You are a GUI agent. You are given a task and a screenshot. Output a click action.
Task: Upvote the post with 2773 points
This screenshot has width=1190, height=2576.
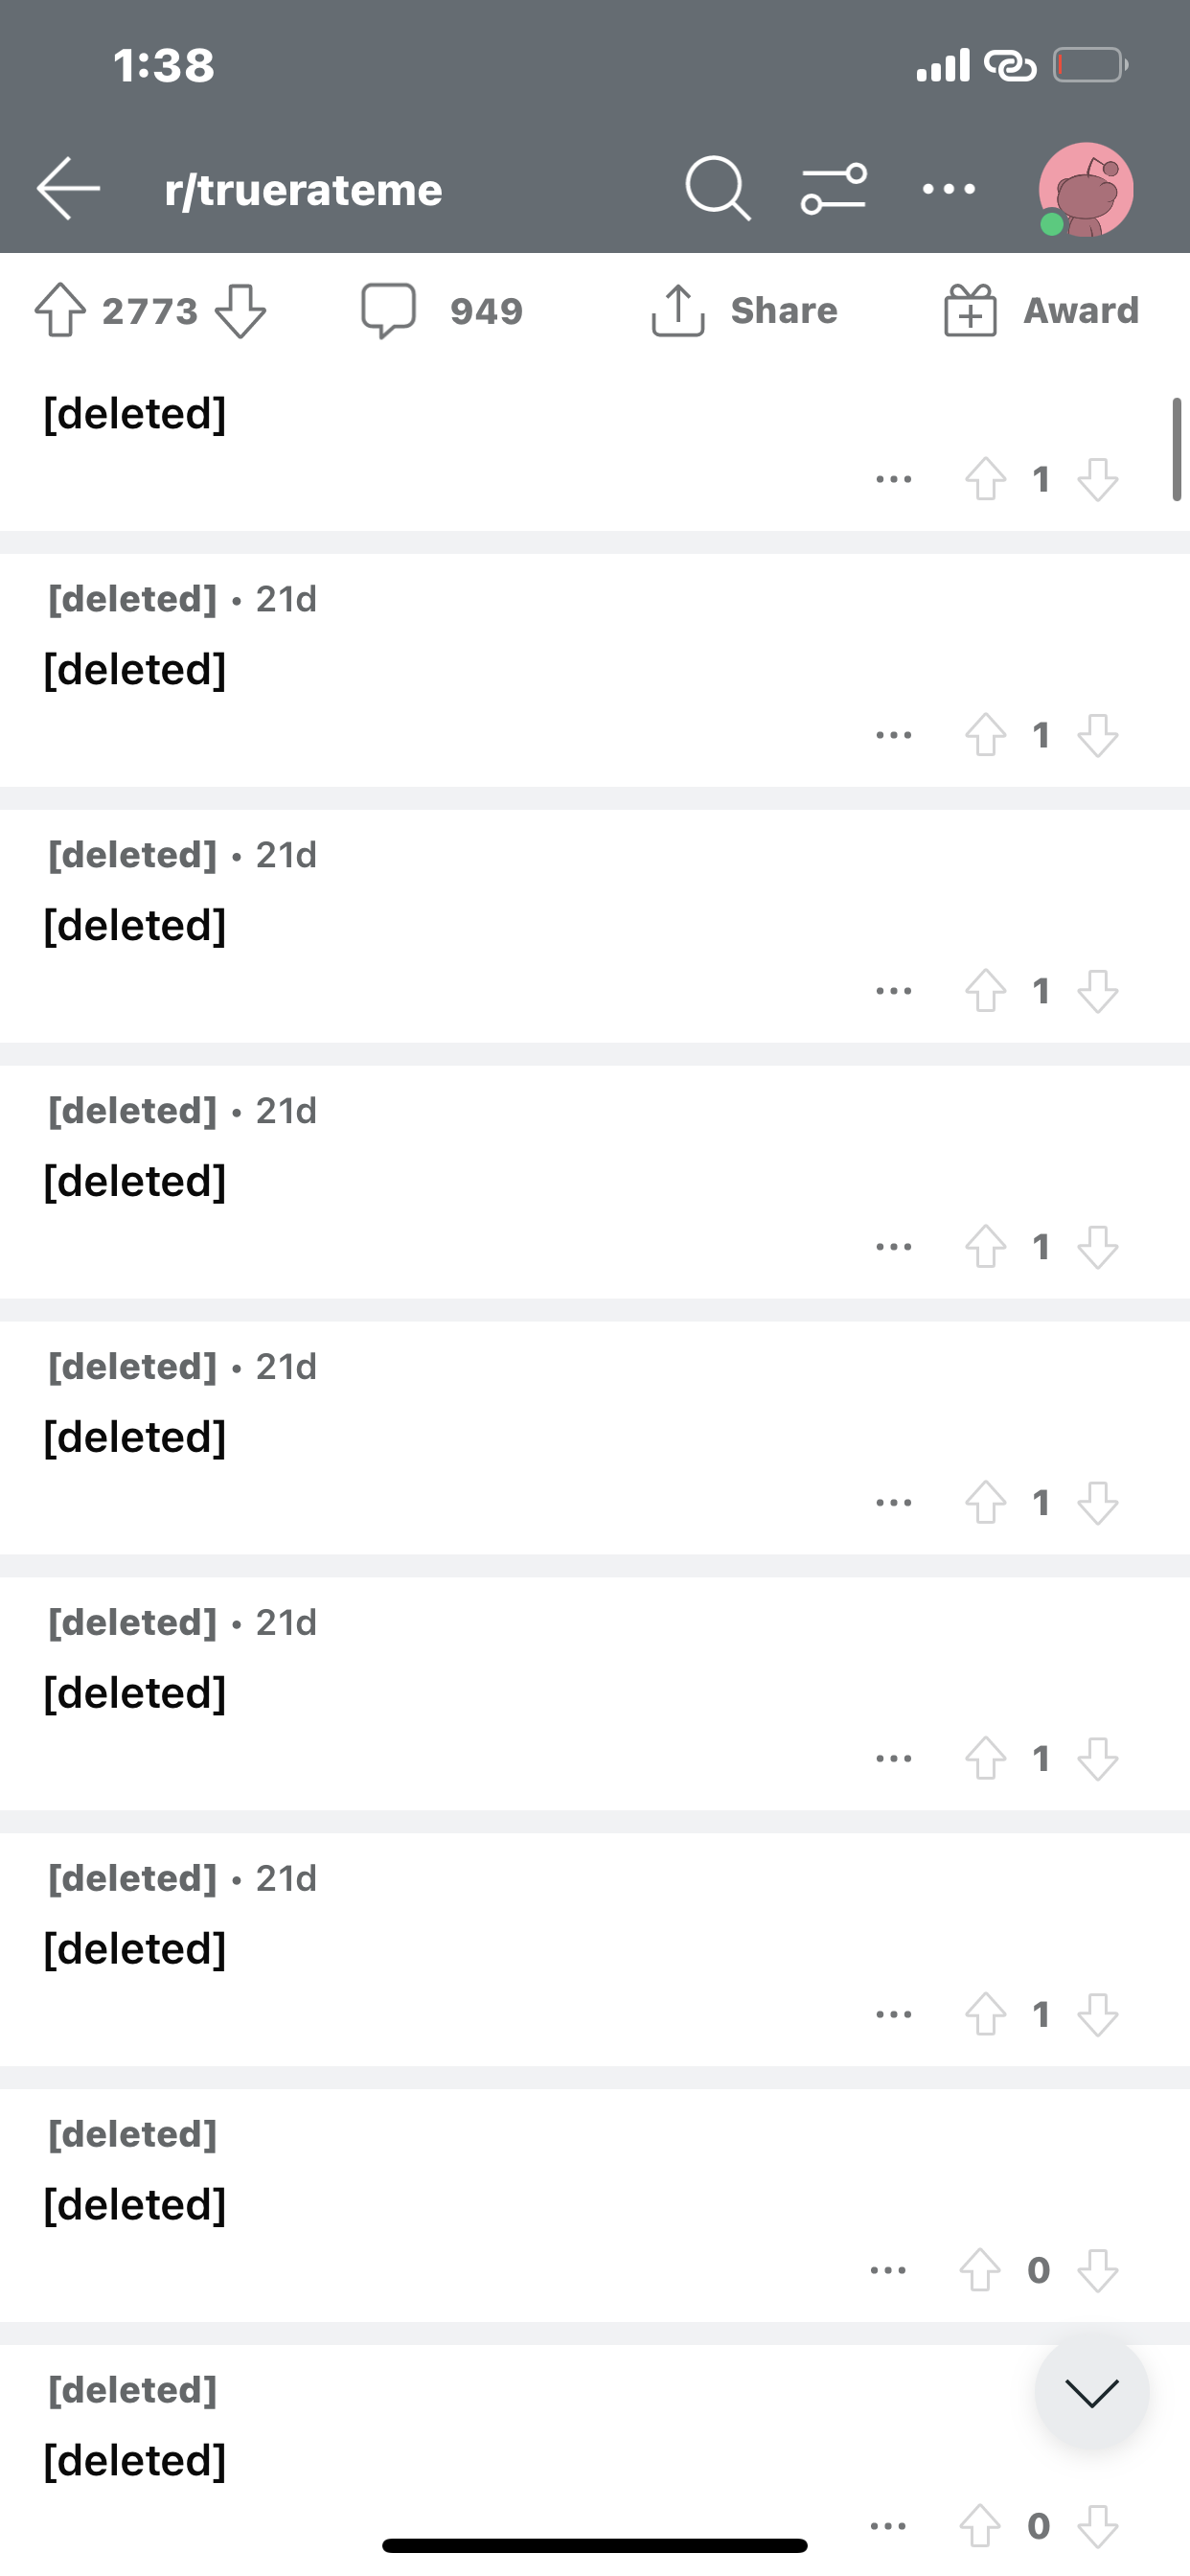60,310
